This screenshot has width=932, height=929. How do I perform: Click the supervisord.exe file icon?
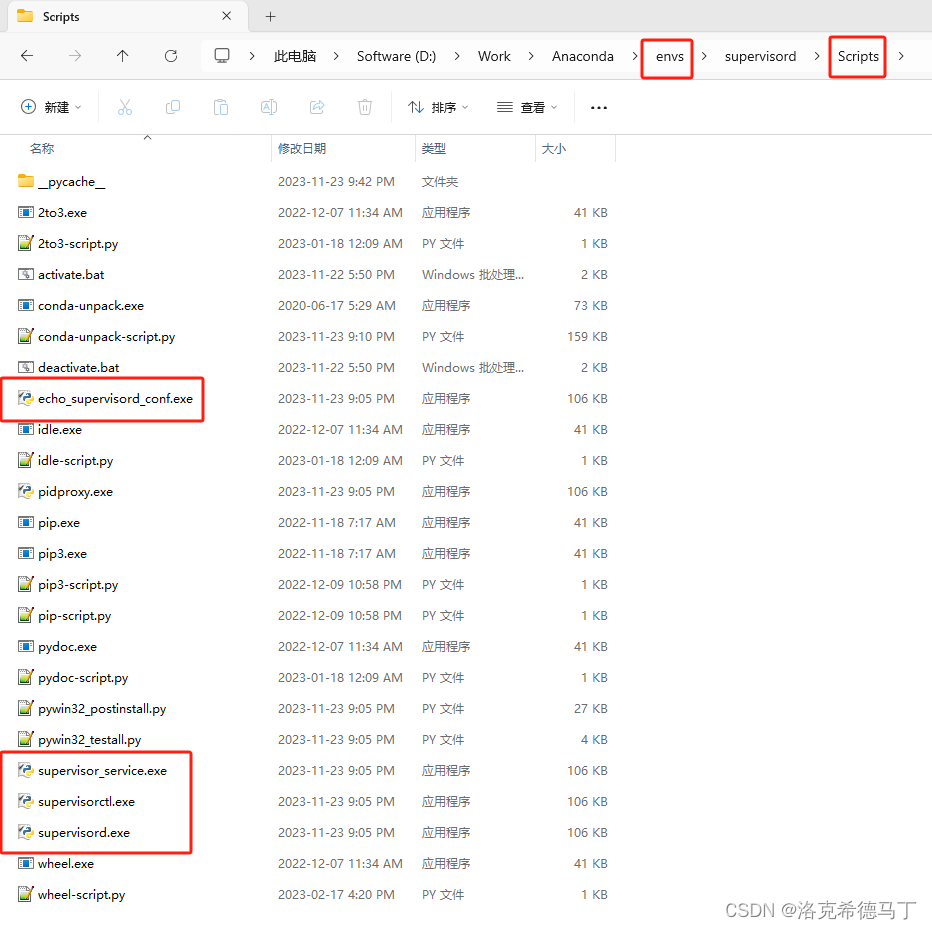(26, 832)
